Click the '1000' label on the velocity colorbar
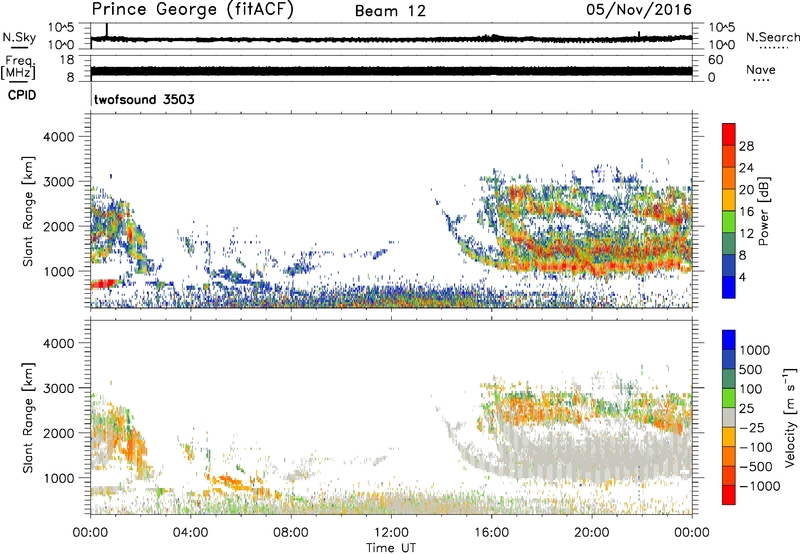 [x=755, y=350]
